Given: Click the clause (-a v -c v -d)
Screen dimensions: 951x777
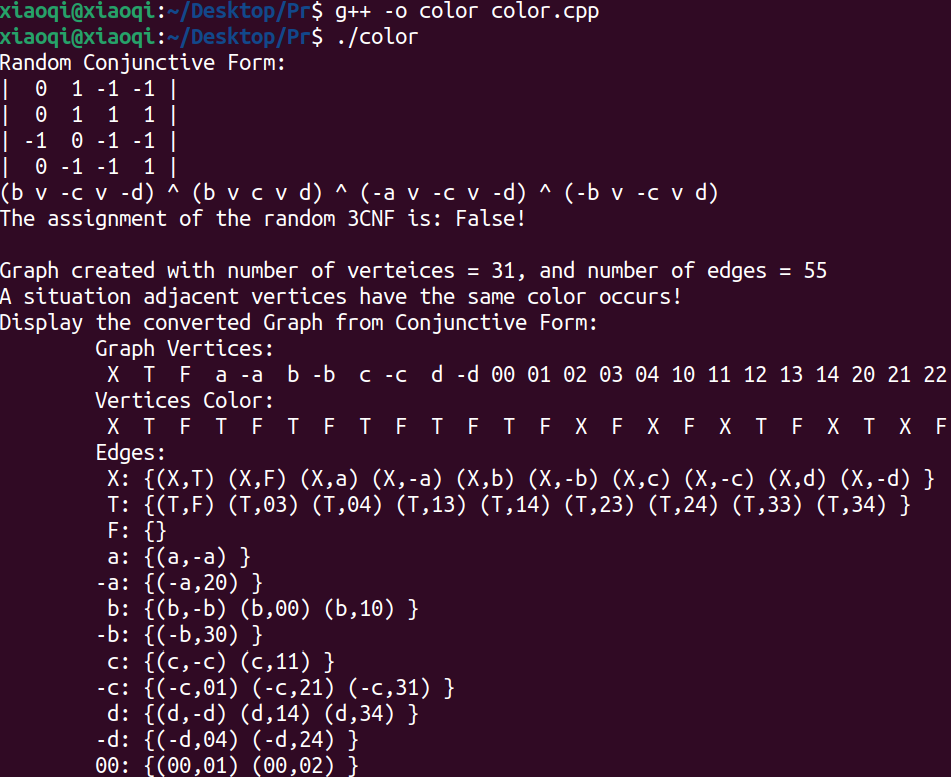Looking at the screenshot, I should tap(443, 193).
